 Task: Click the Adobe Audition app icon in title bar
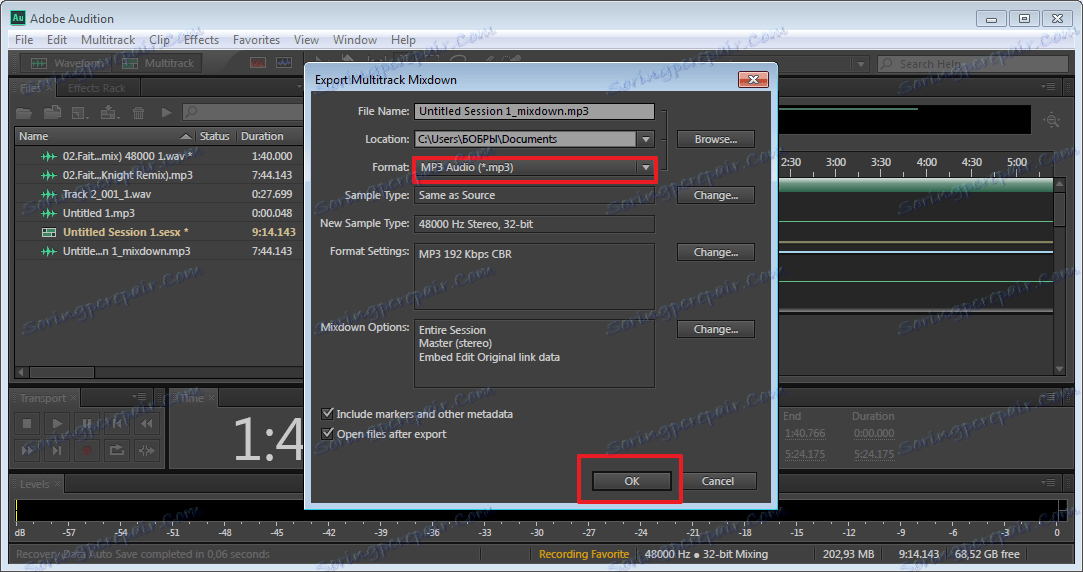coord(17,18)
